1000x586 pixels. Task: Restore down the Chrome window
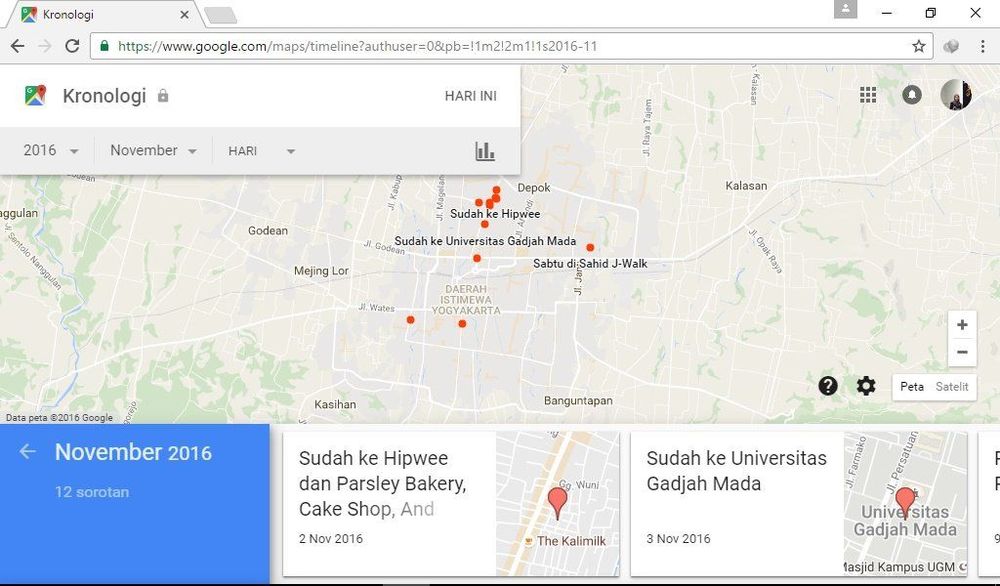tap(930, 13)
